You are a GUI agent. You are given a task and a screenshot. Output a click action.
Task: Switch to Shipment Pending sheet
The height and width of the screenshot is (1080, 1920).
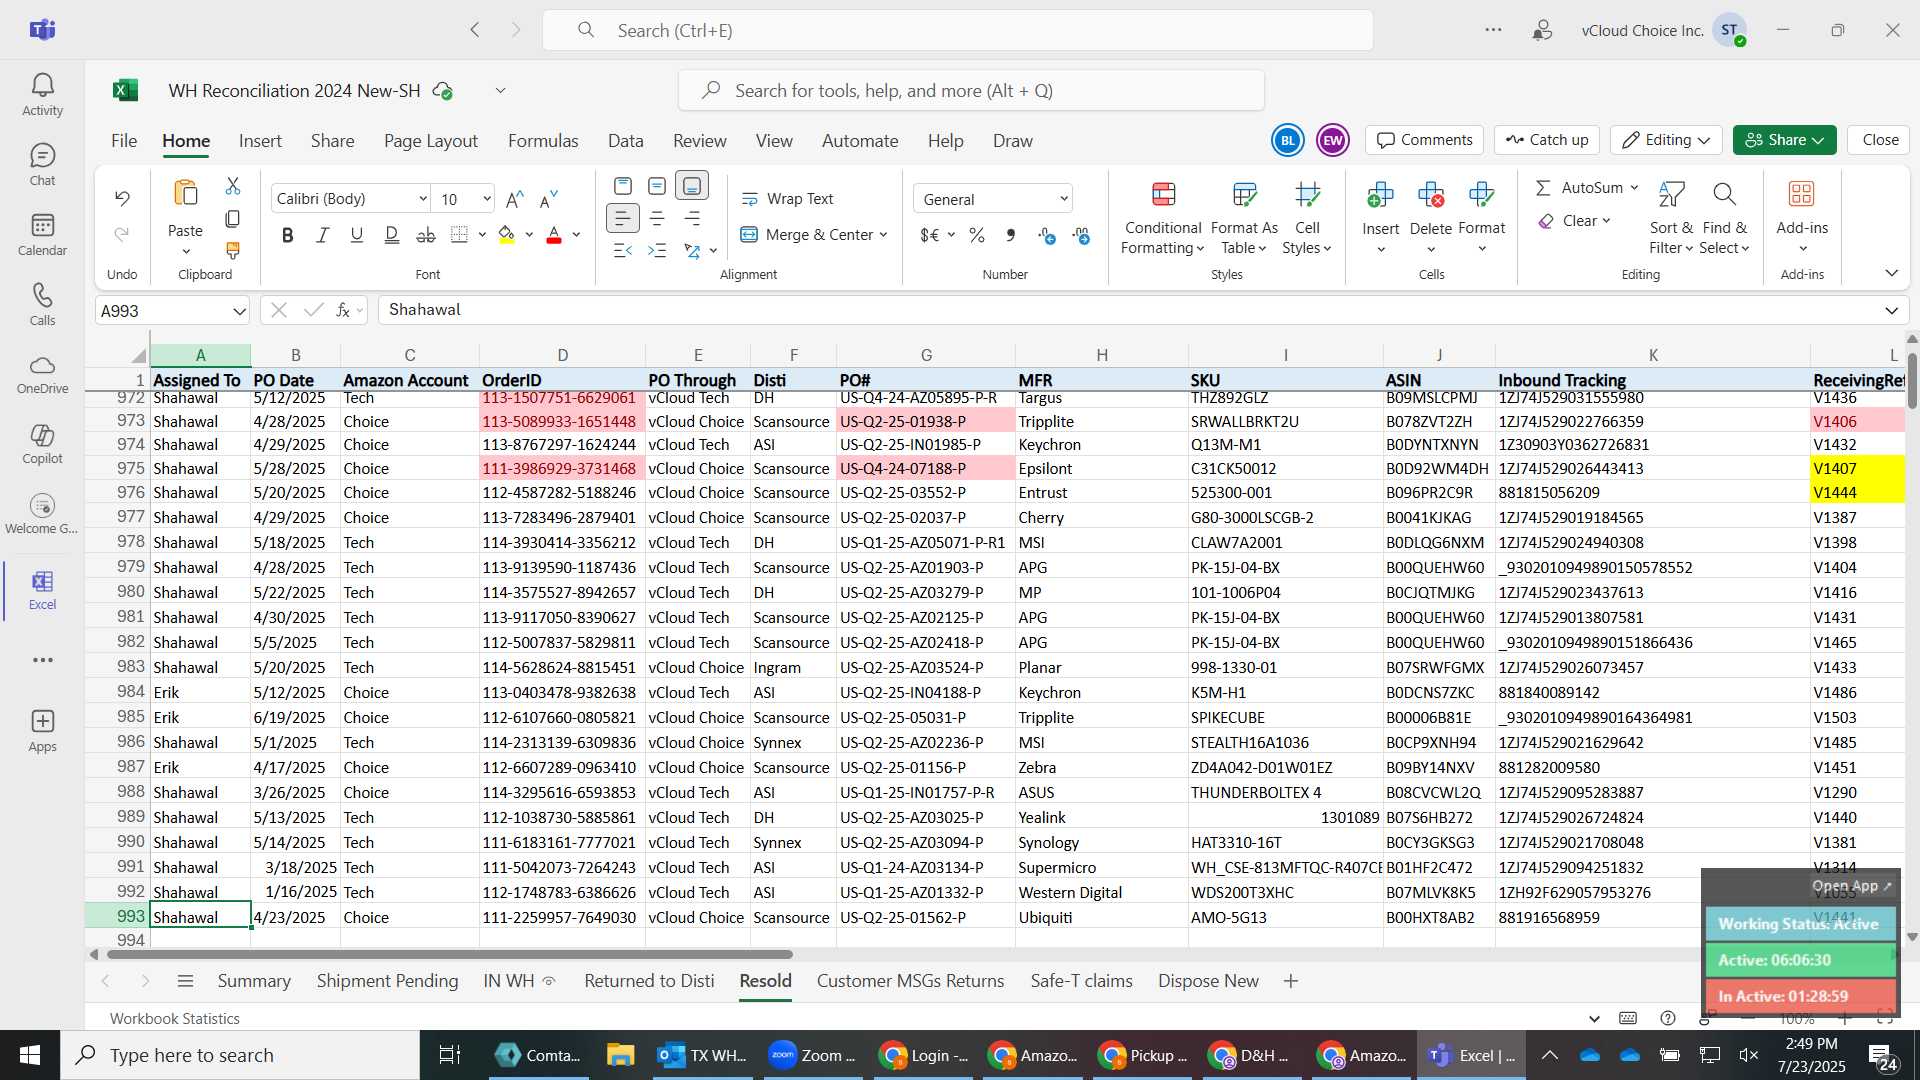point(387,981)
